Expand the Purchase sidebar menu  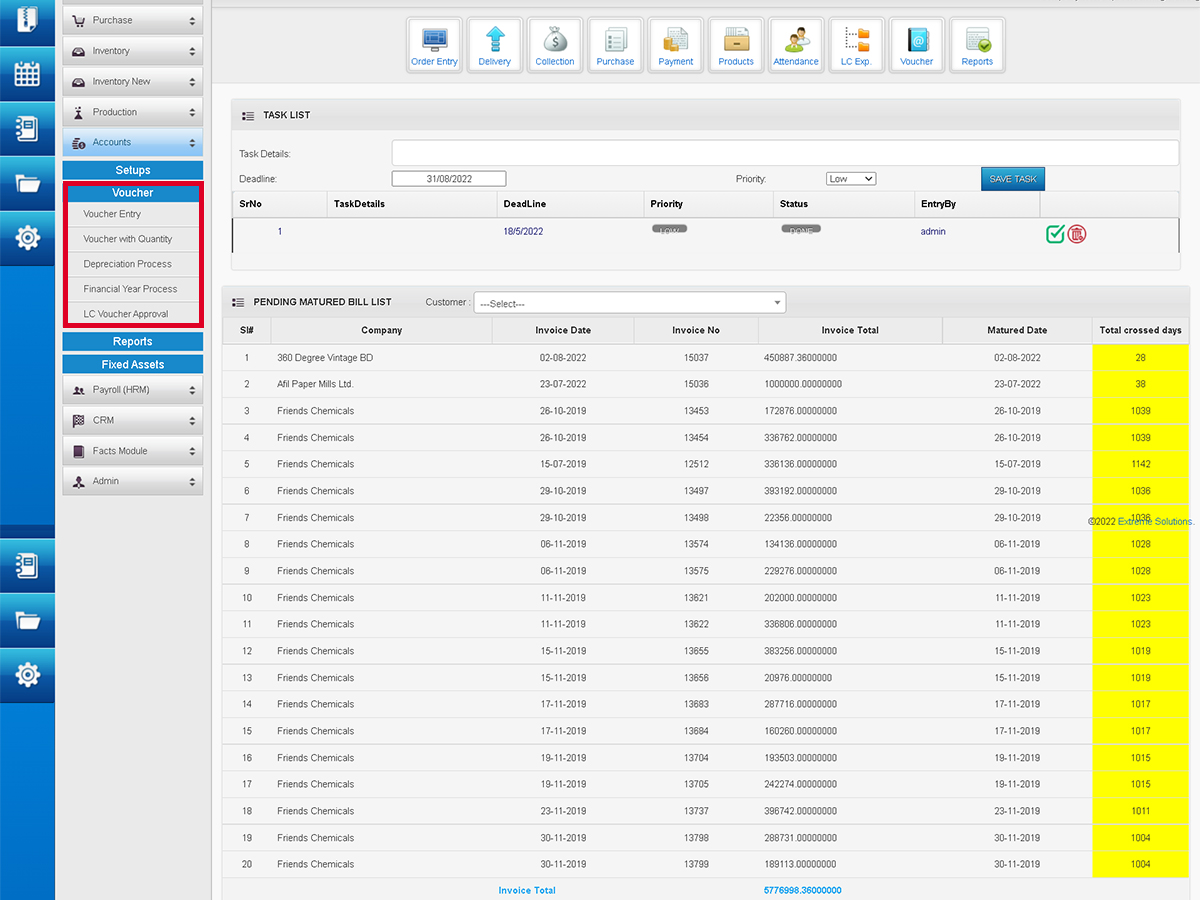(x=133, y=20)
